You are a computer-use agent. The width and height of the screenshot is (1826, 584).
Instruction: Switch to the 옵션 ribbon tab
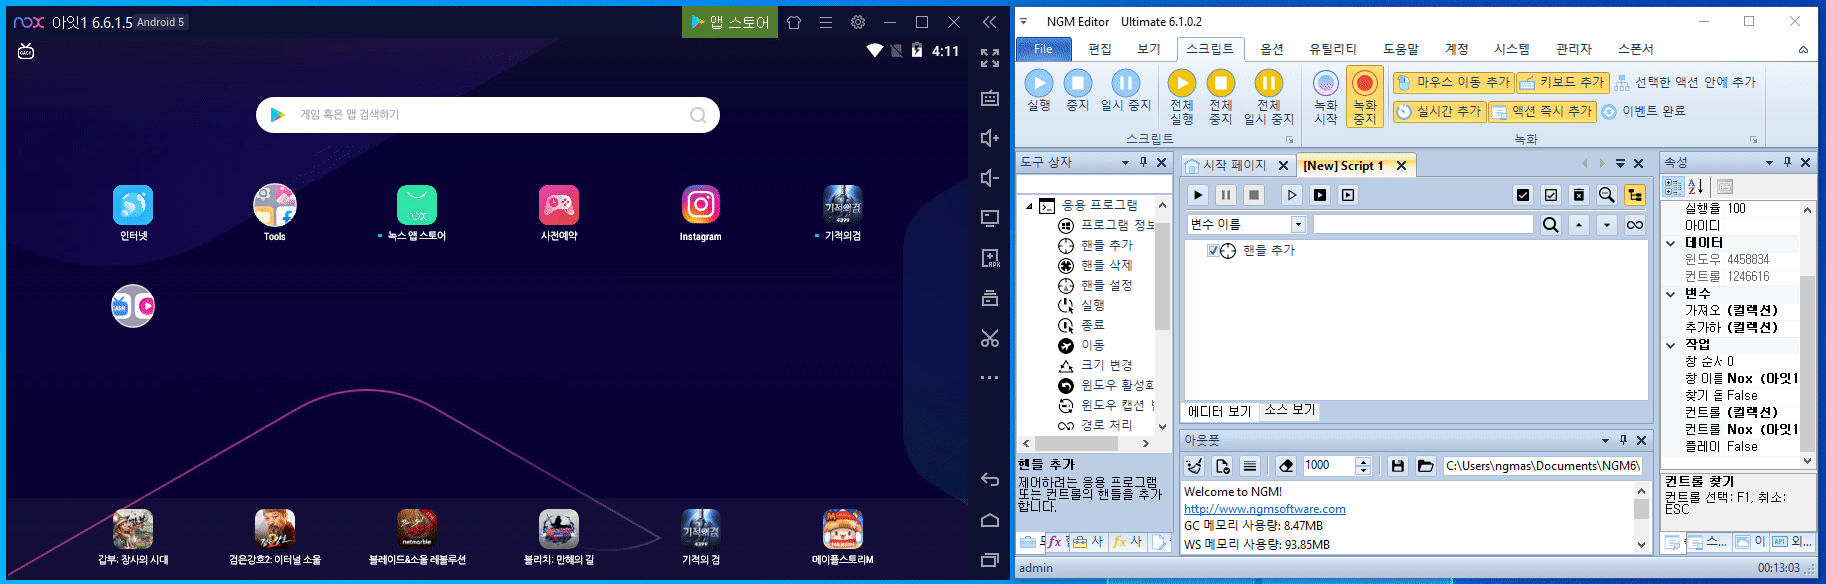pyautogui.click(x=1272, y=49)
